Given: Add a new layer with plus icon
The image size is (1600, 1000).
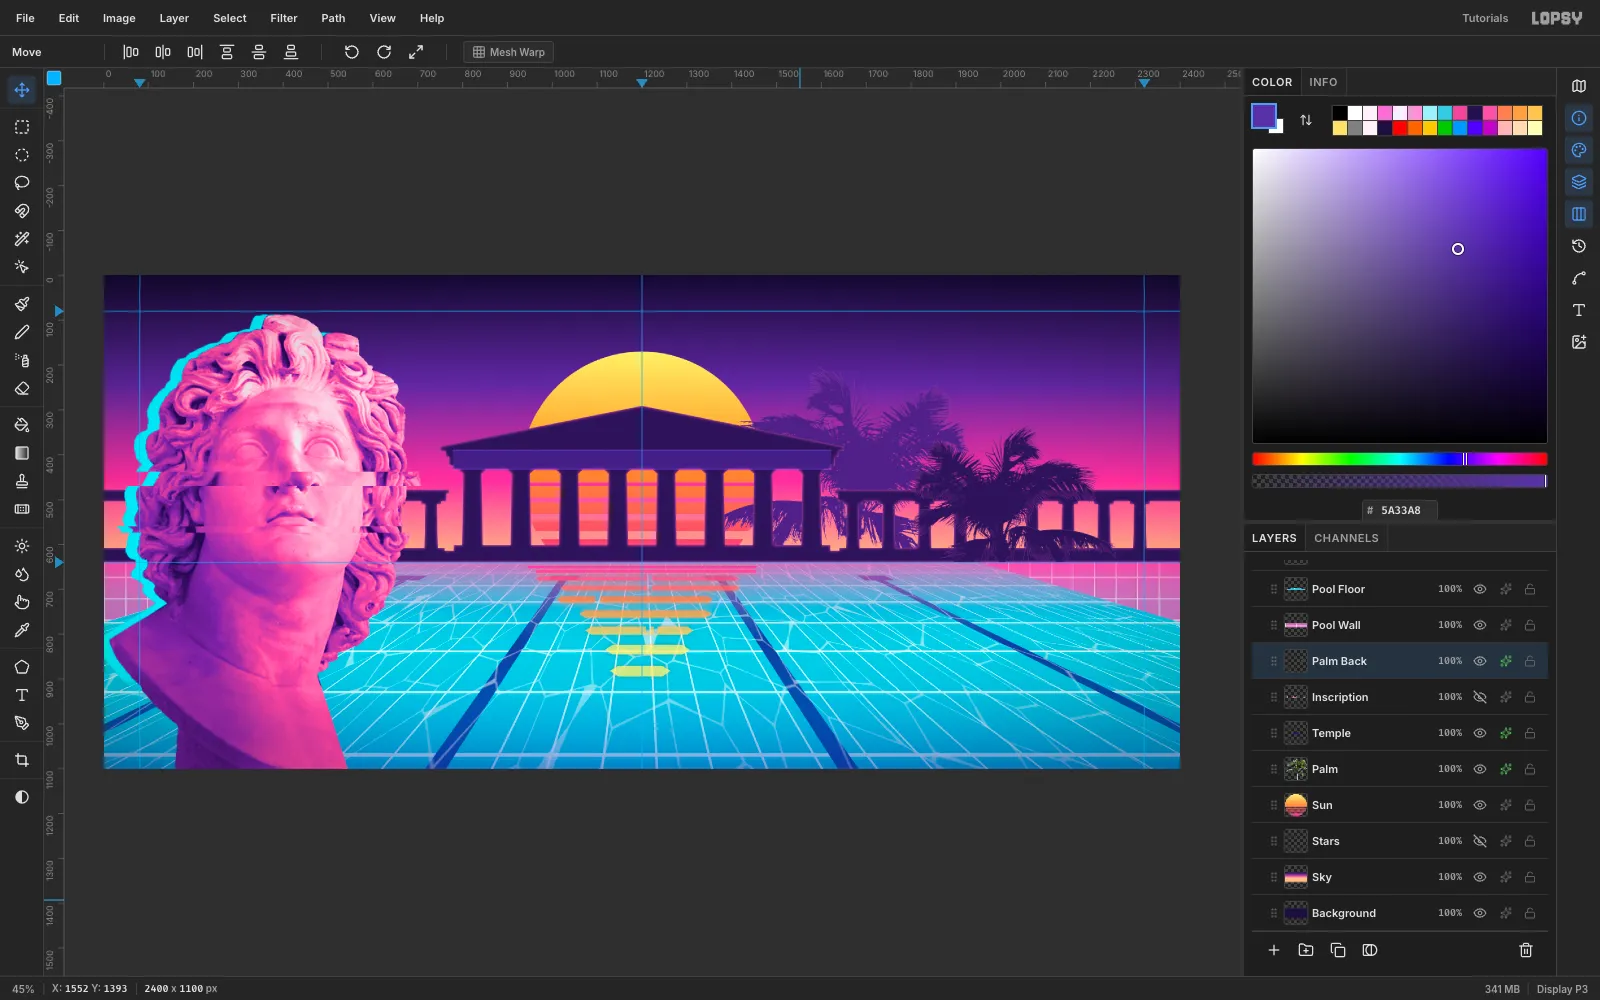Looking at the screenshot, I should coord(1274,950).
